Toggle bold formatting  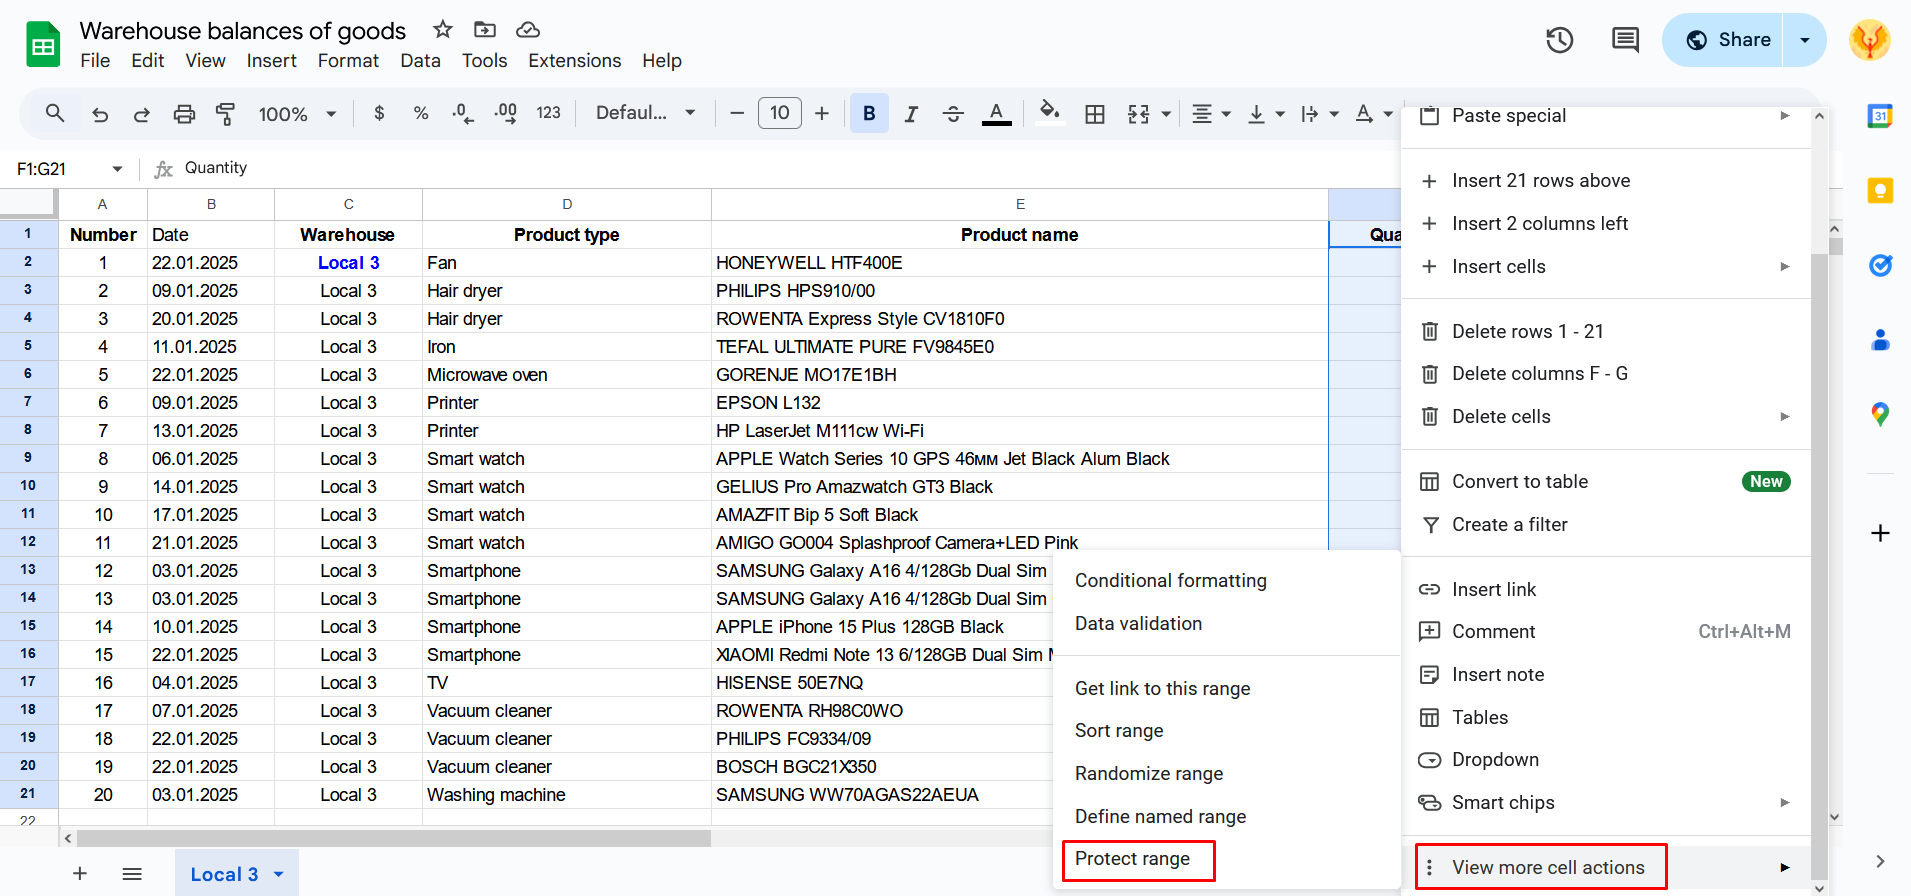point(869,114)
